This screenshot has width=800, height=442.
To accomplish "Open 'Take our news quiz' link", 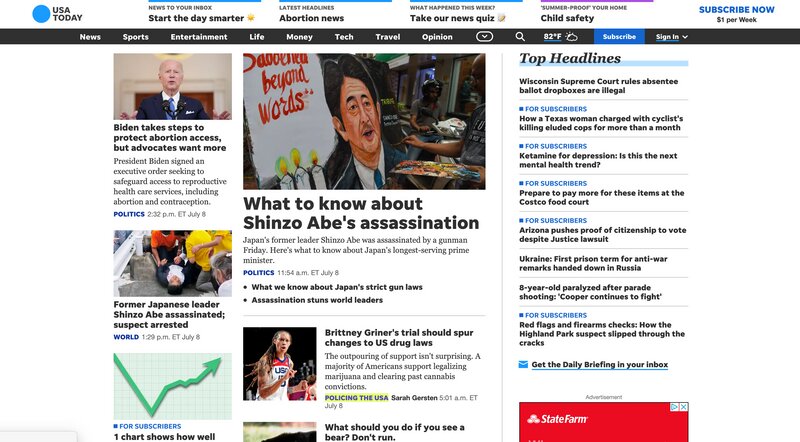I will click(x=458, y=18).
